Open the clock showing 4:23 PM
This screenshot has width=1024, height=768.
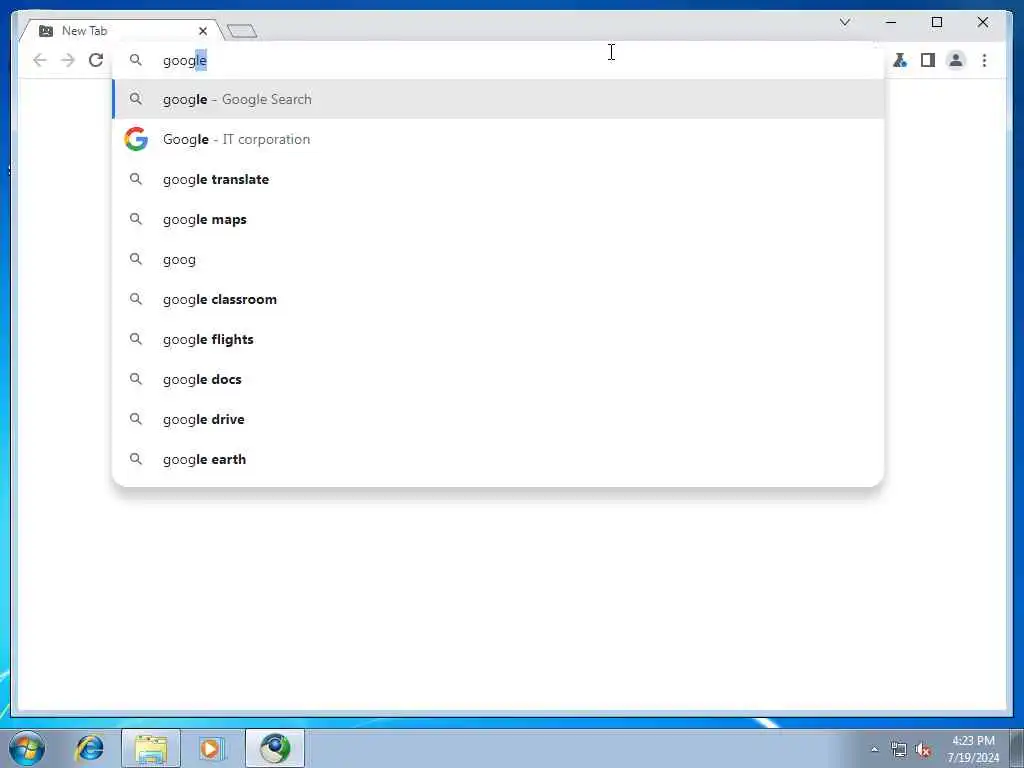tap(973, 749)
